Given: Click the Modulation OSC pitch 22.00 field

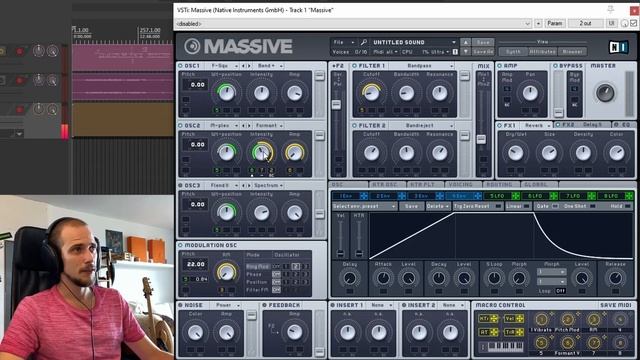Looking at the screenshot, I should coord(195,264).
